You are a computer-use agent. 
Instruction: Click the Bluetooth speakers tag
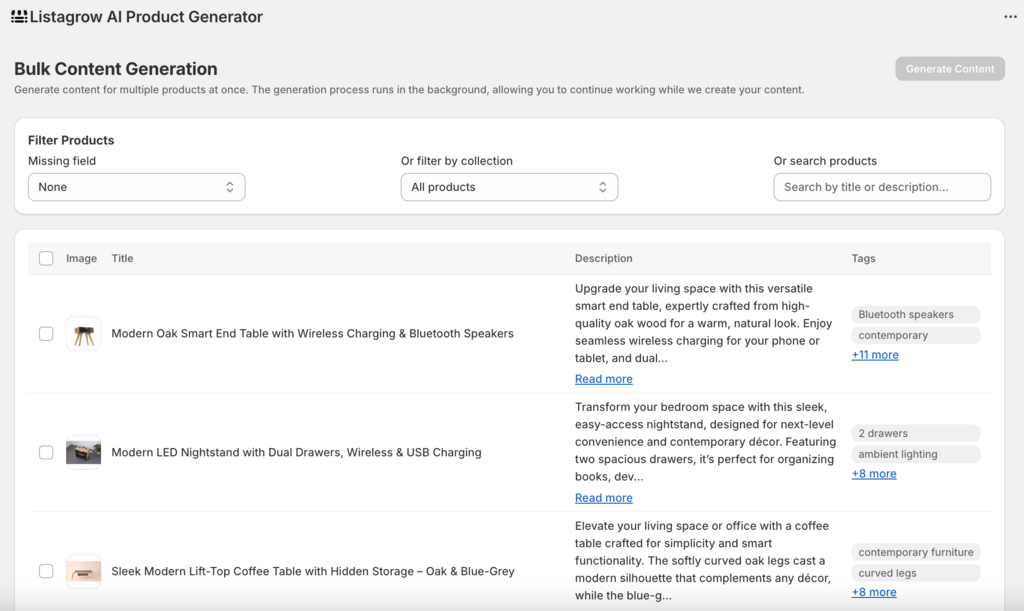point(906,314)
